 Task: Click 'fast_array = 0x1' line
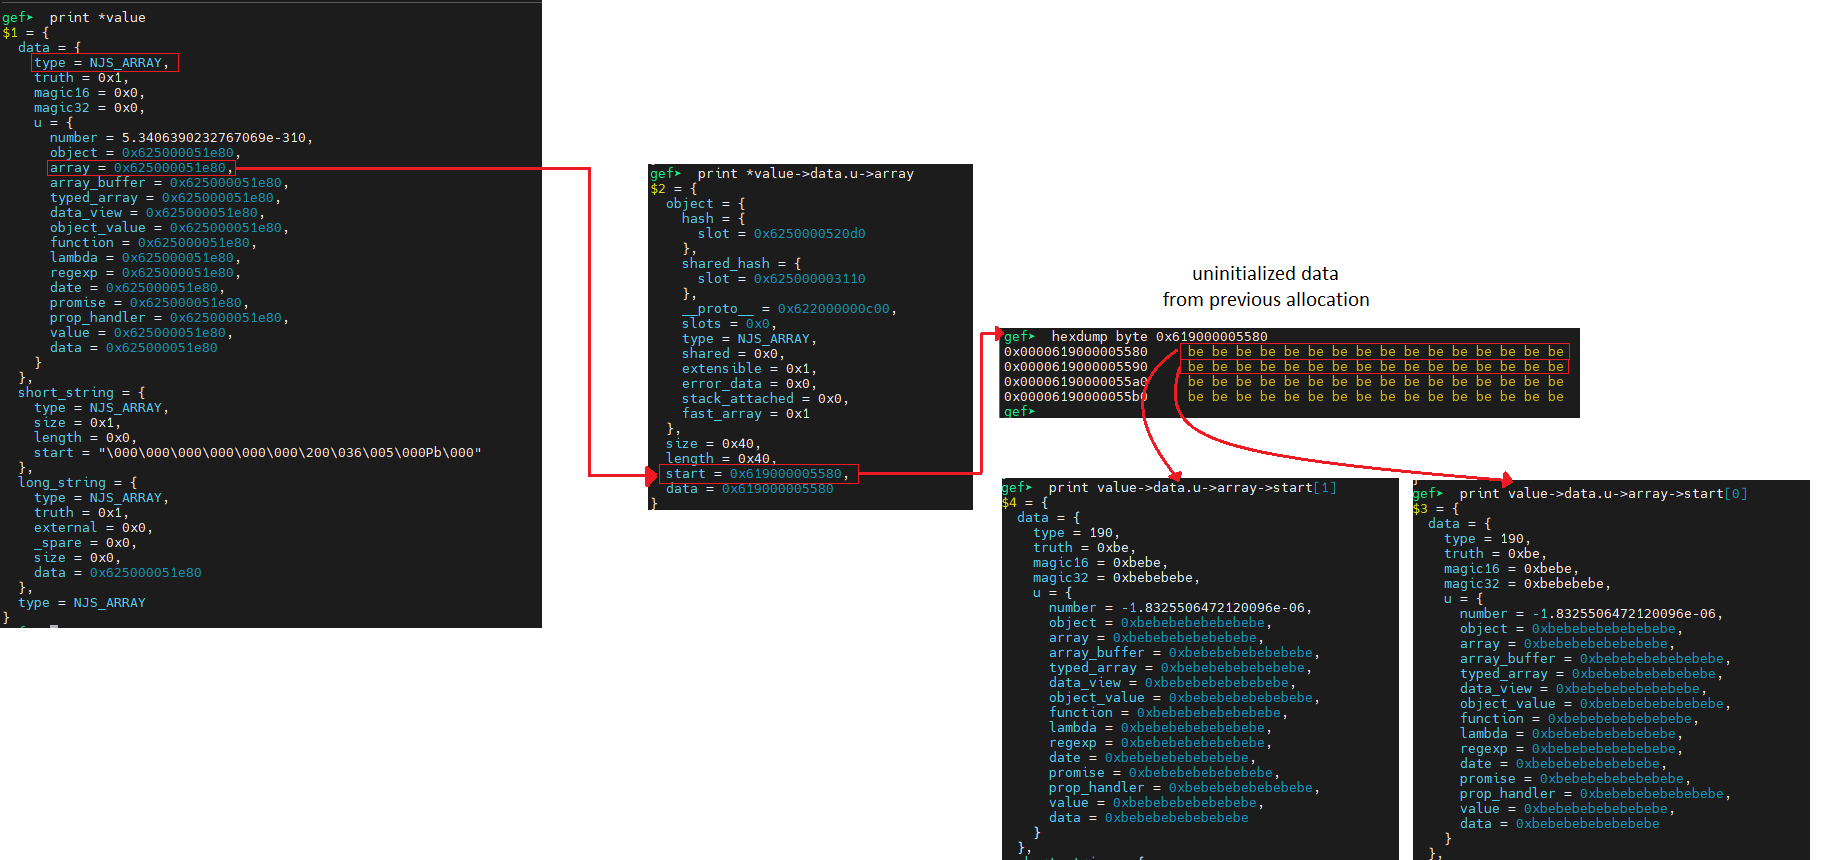pos(745,413)
